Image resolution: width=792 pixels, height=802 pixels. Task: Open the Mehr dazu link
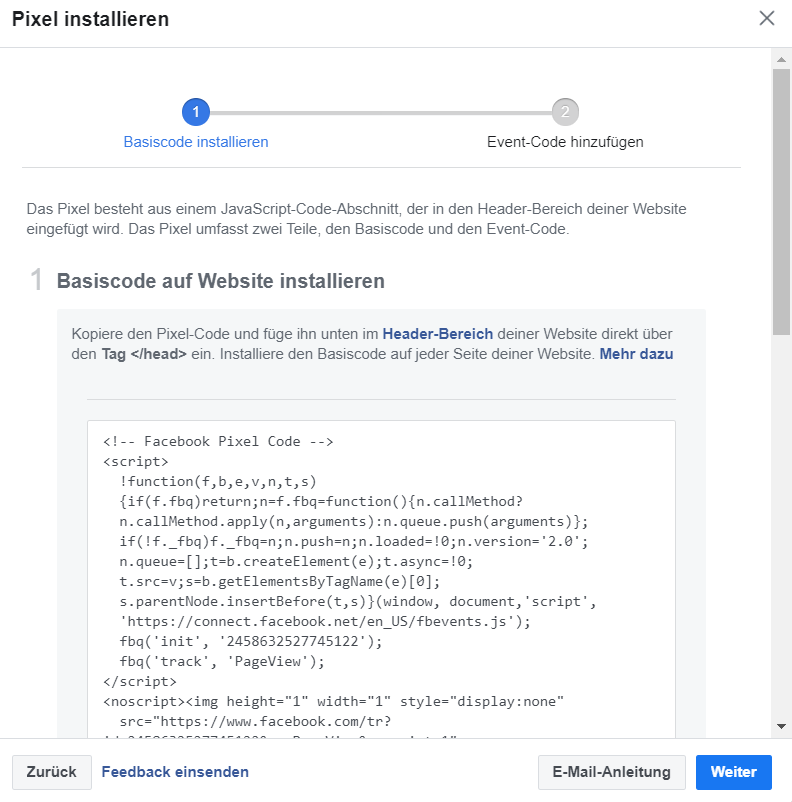[636, 354]
